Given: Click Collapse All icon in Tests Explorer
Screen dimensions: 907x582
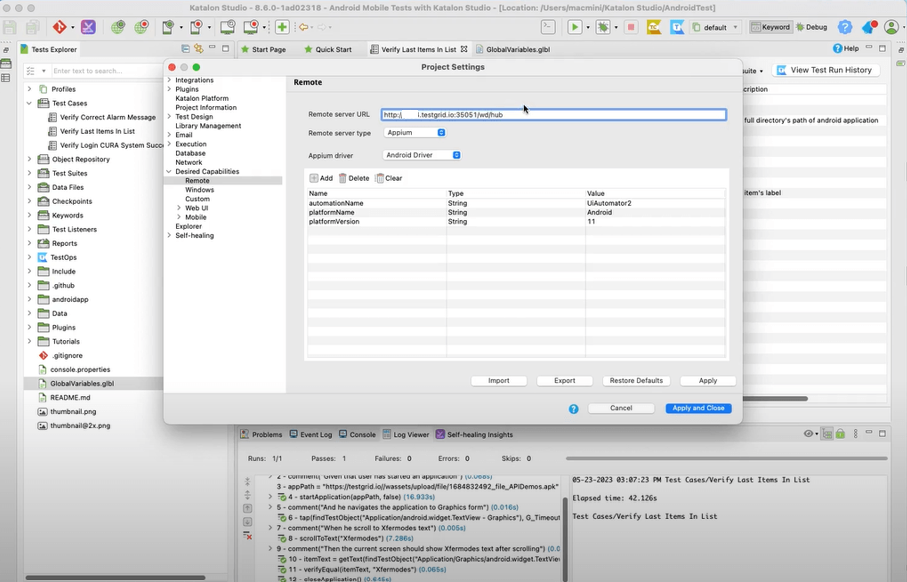Looking at the screenshot, I should pyautogui.click(x=185, y=49).
